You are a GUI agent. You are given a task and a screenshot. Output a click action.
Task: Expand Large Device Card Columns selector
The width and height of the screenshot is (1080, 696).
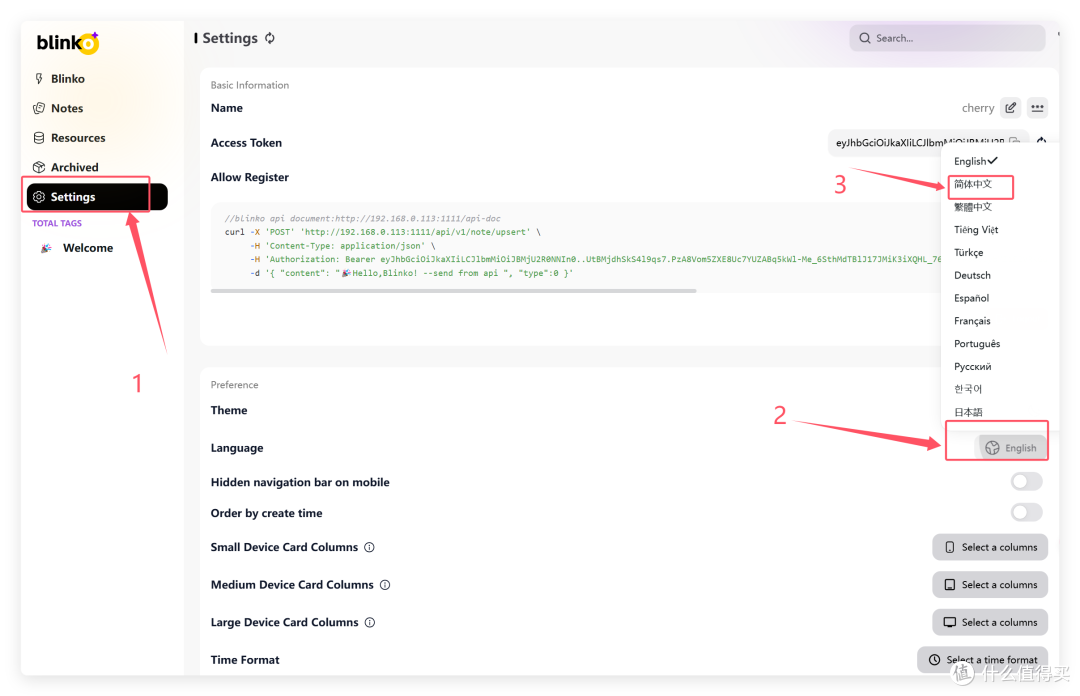pyautogui.click(x=990, y=622)
